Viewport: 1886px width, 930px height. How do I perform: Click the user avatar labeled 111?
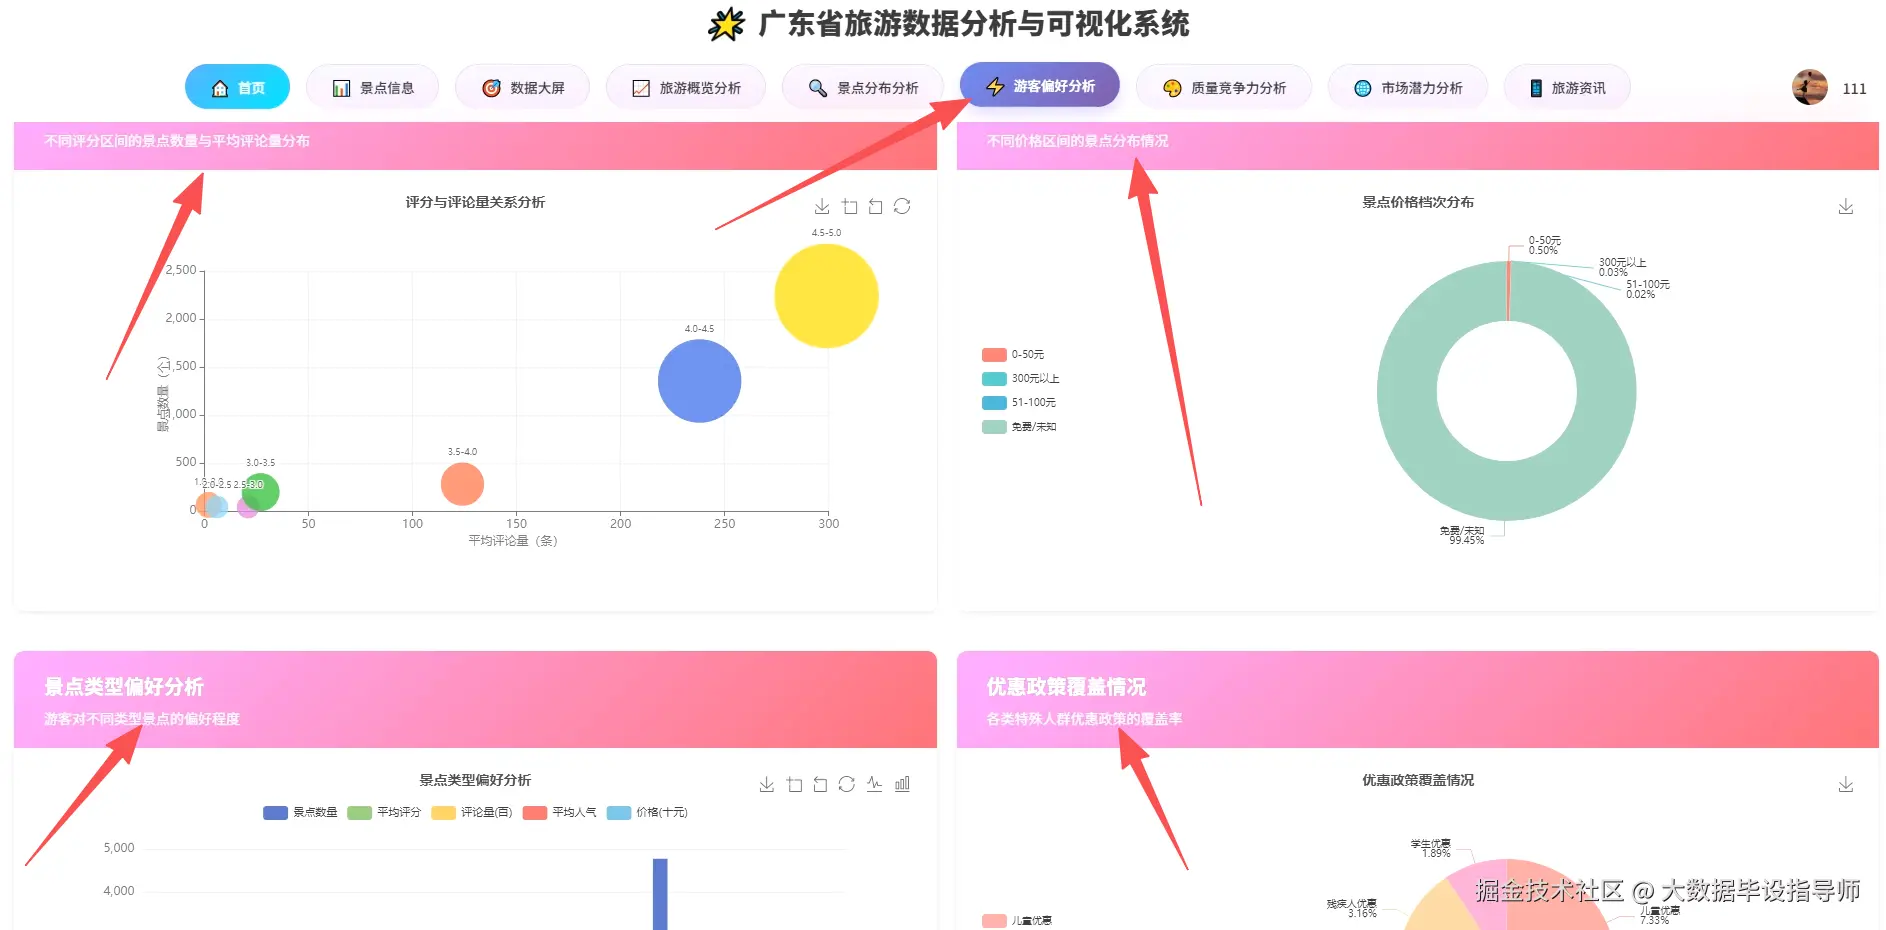pyautogui.click(x=1810, y=87)
